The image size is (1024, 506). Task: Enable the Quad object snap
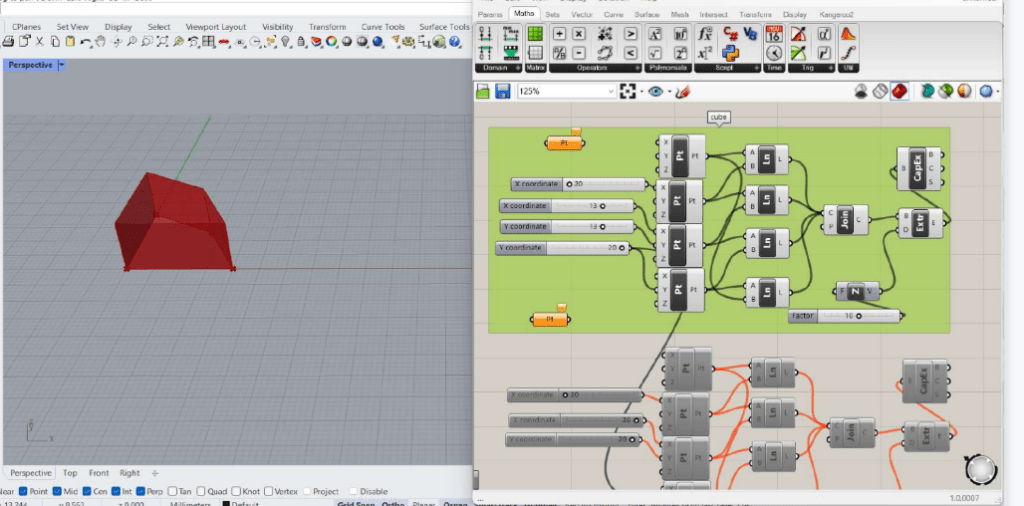coord(200,491)
